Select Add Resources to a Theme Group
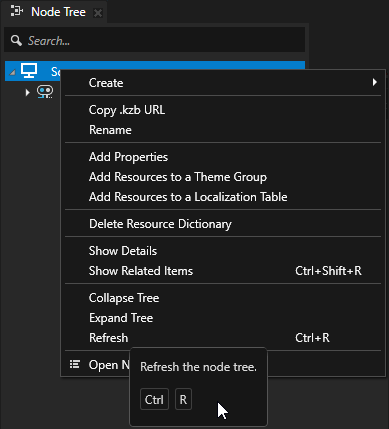The height and width of the screenshot is (429, 389). [x=223, y=177]
